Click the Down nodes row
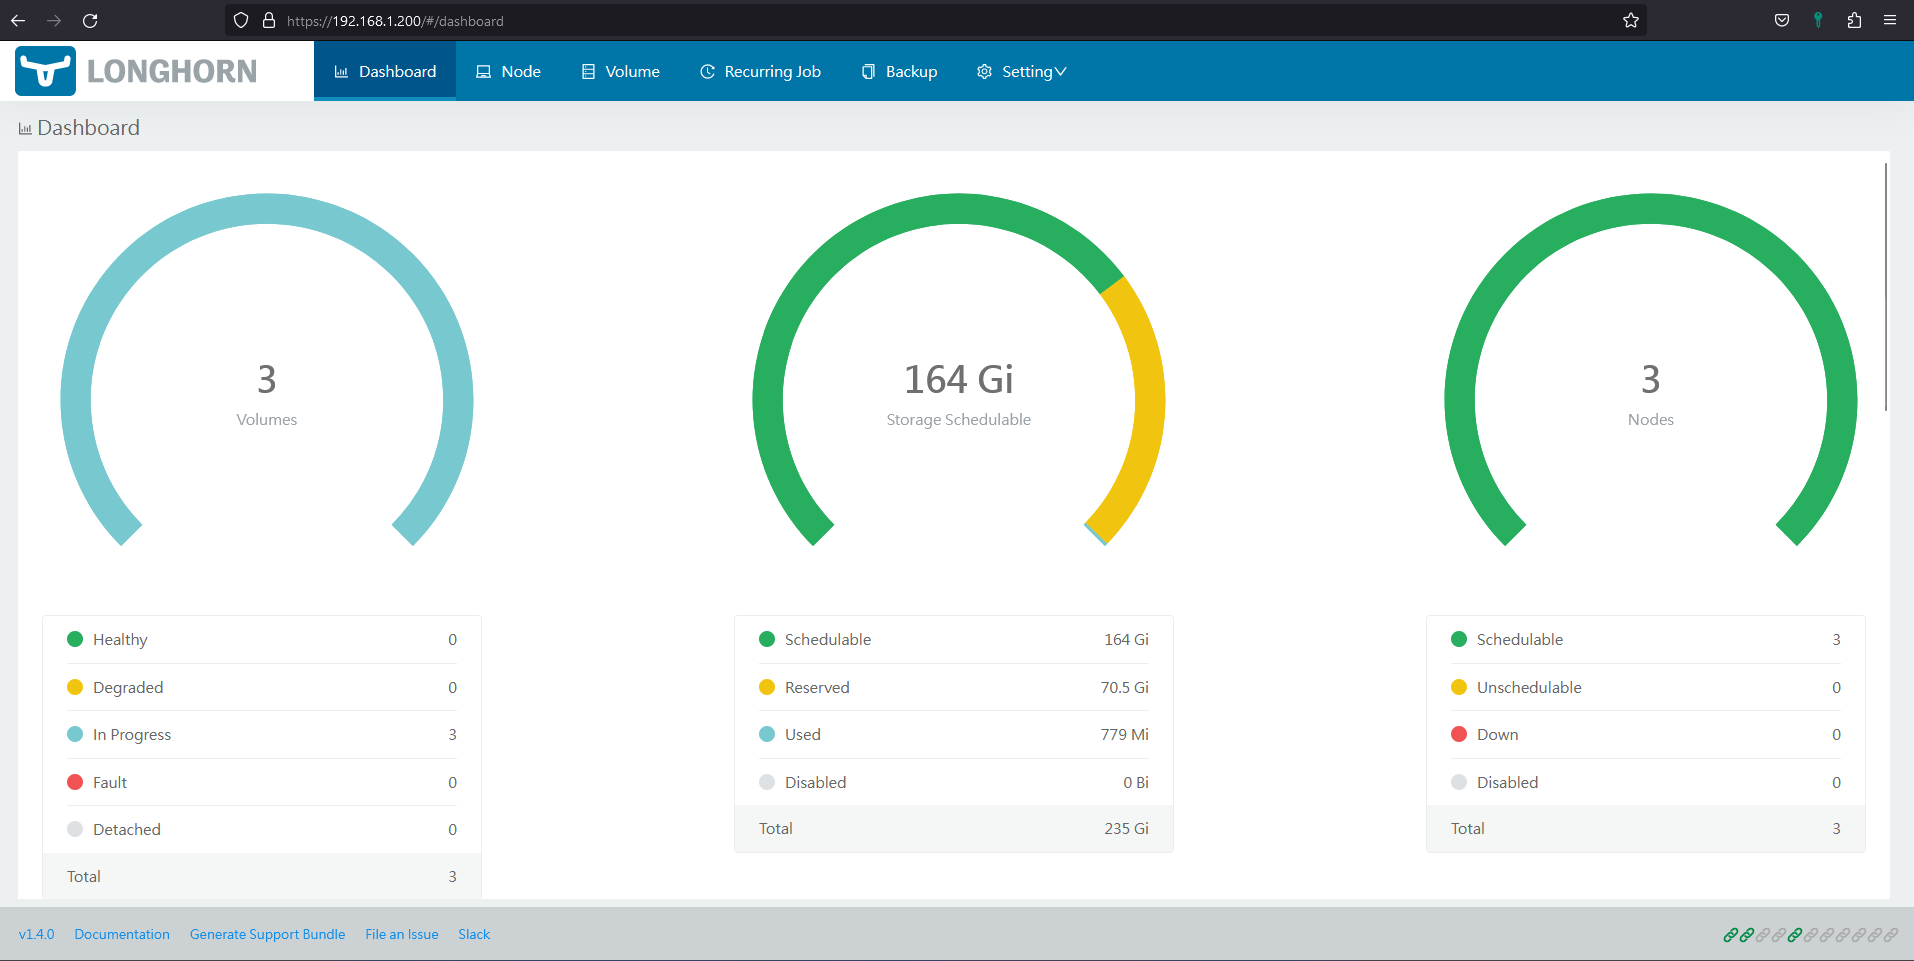 click(1646, 734)
